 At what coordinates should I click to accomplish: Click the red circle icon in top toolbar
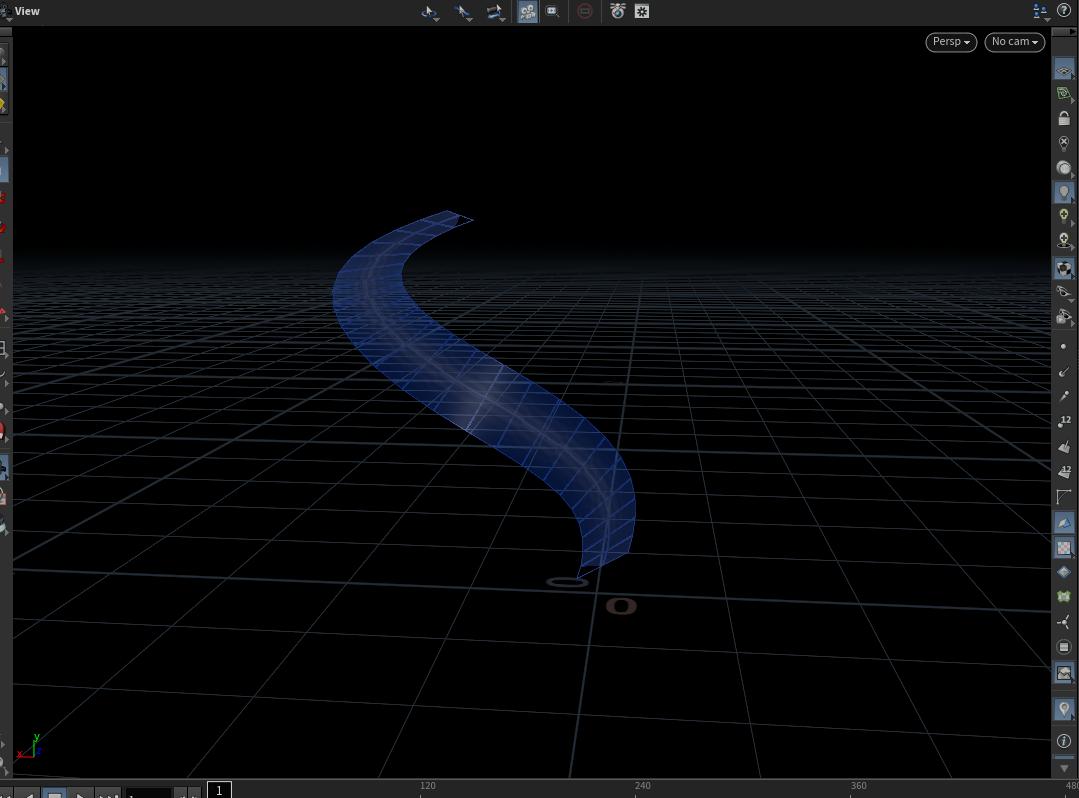click(585, 11)
